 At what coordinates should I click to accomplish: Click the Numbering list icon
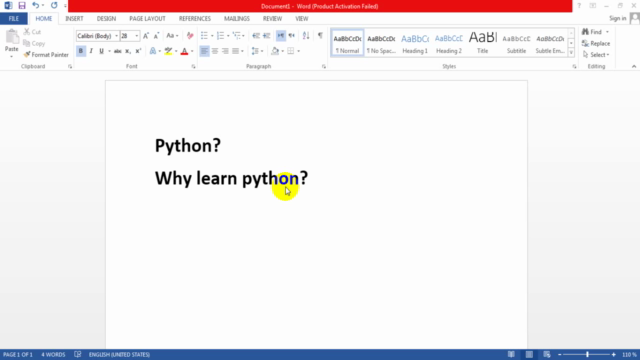pos(220,36)
